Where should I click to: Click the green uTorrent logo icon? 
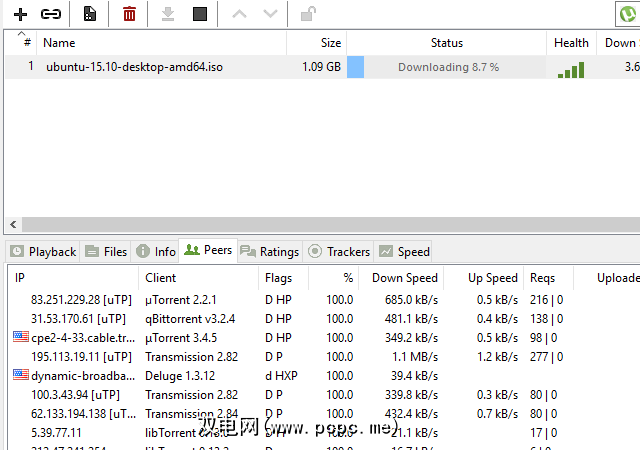click(628, 14)
